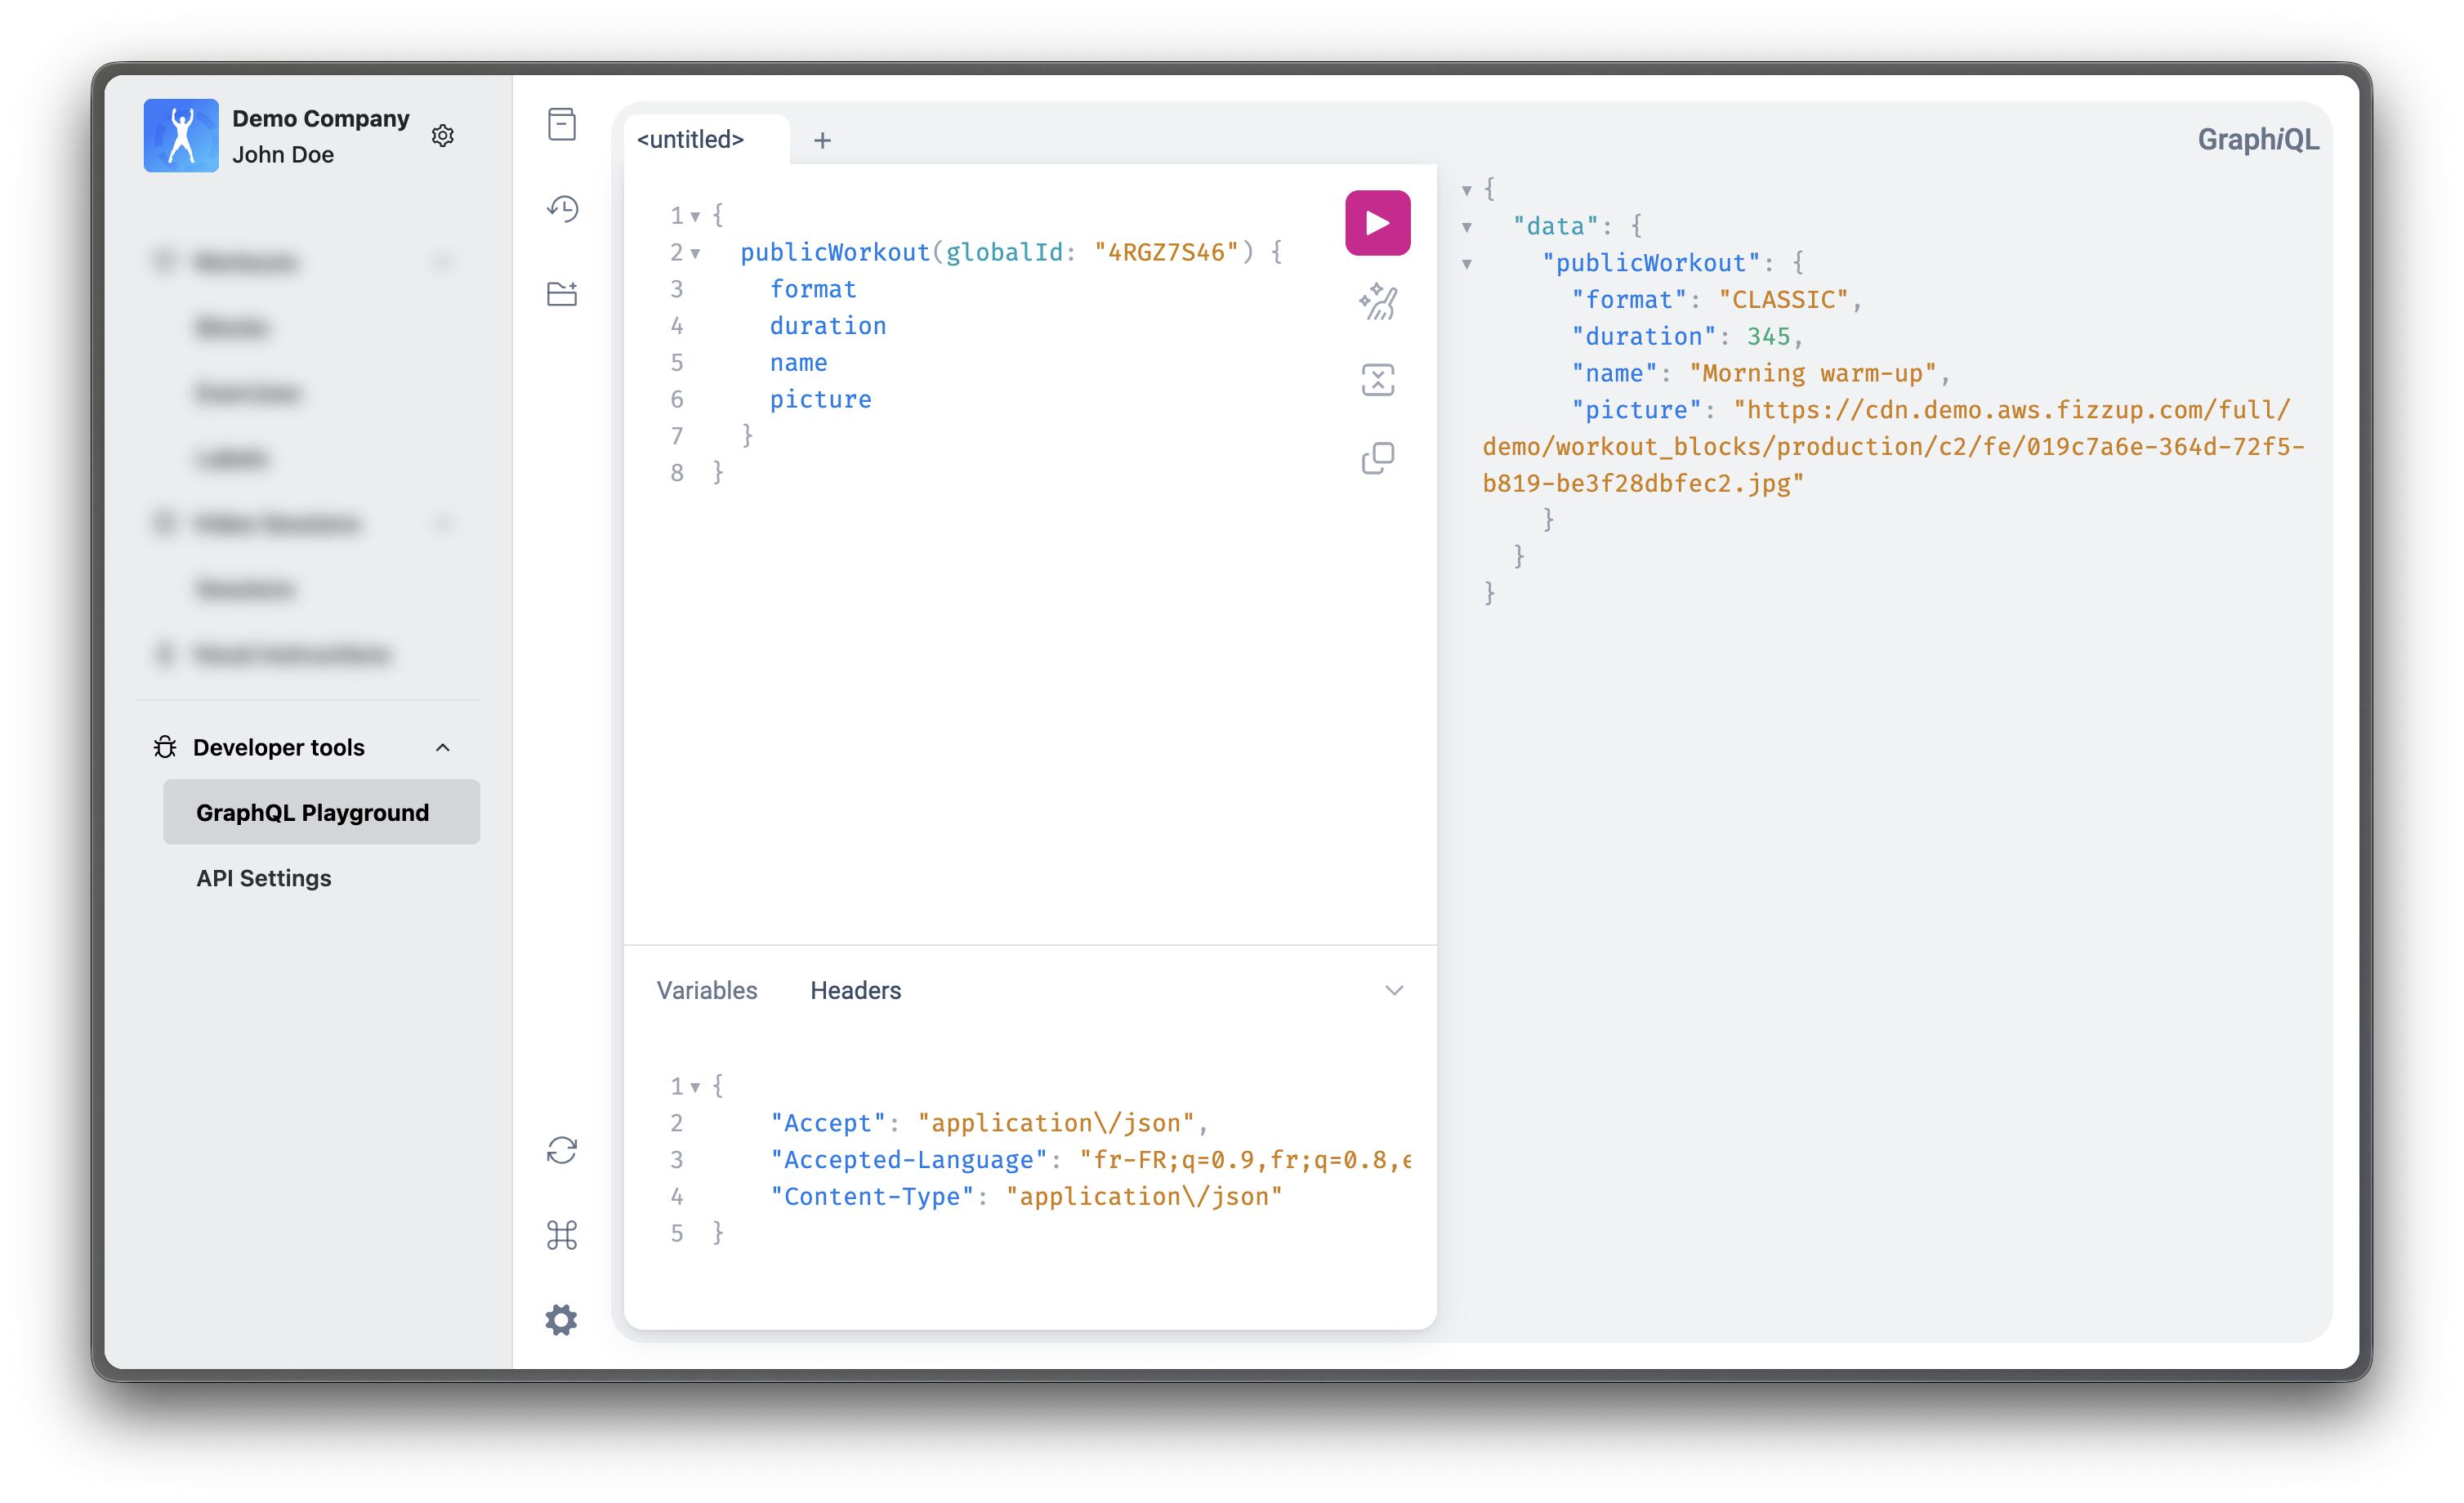Prettify the query with the magic wand icon

coord(1377,301)
